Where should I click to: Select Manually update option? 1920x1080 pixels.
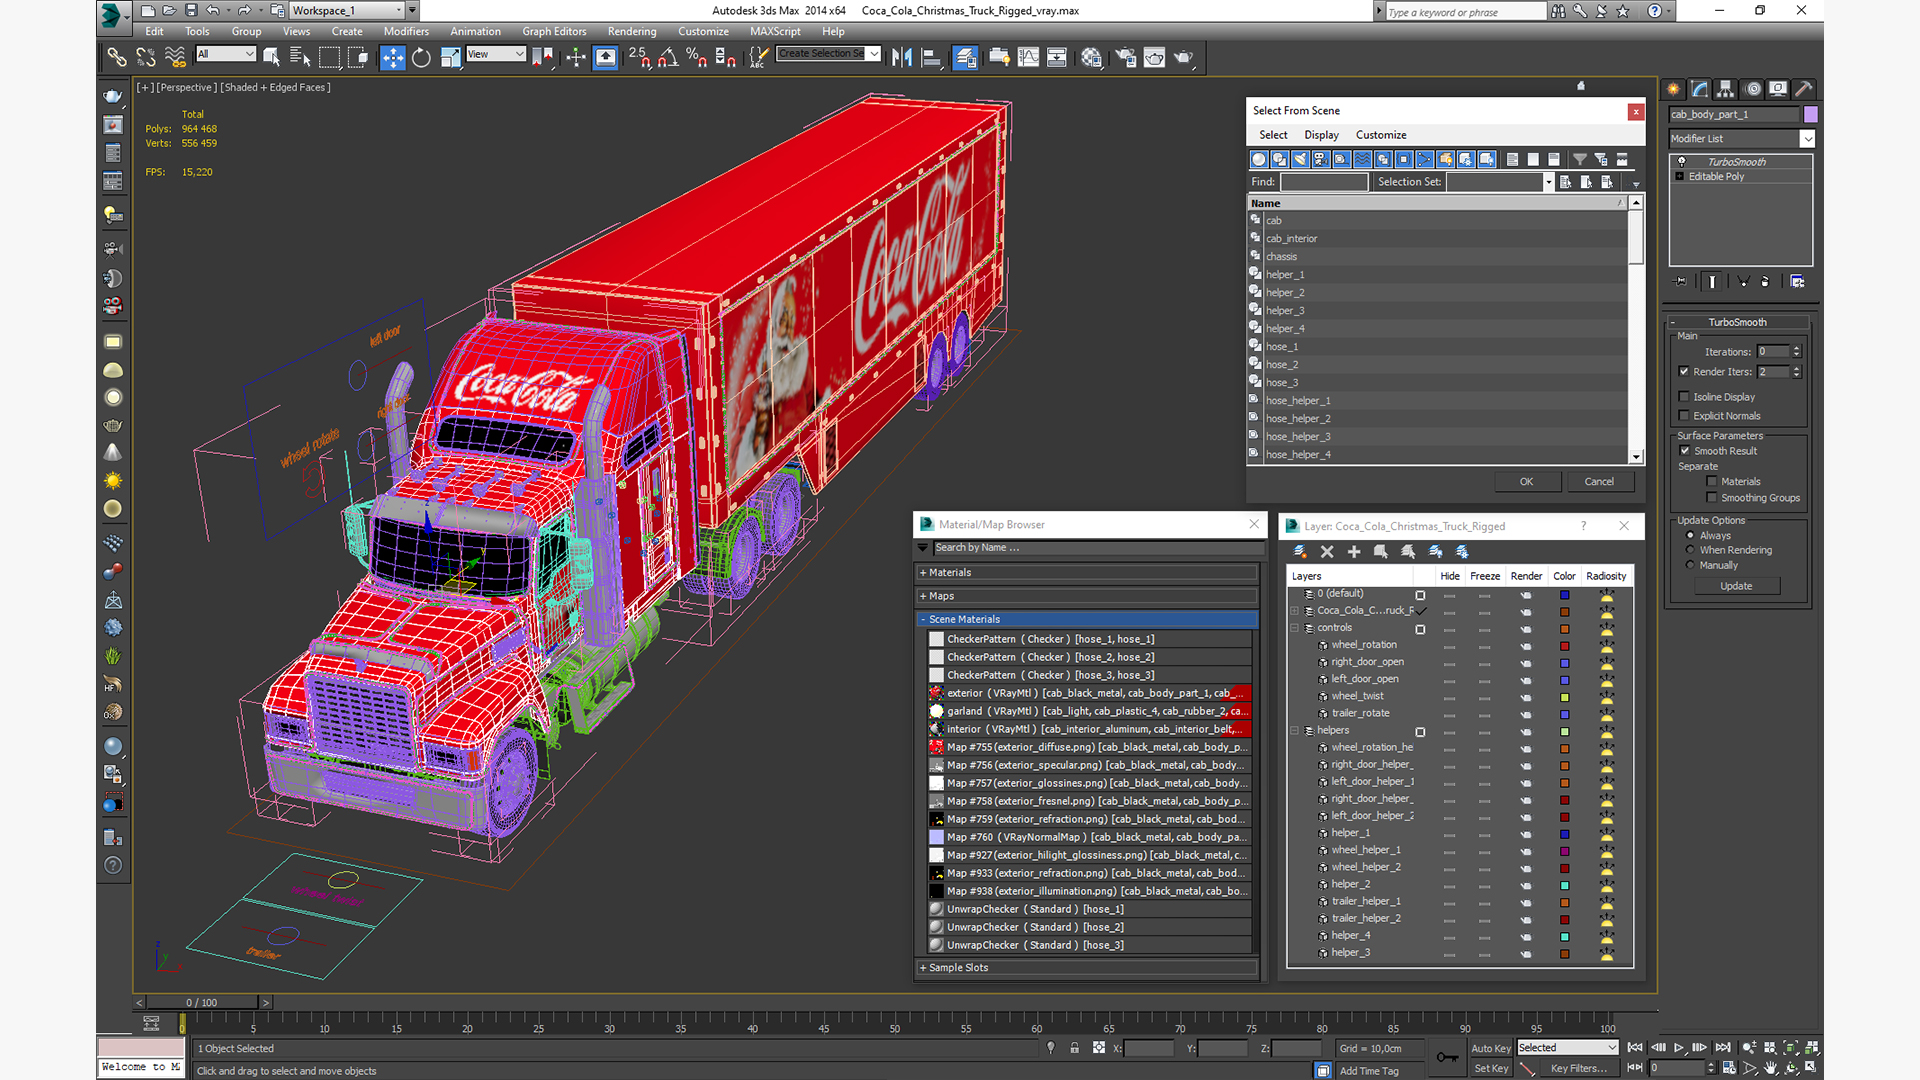tap(1691, 565)
